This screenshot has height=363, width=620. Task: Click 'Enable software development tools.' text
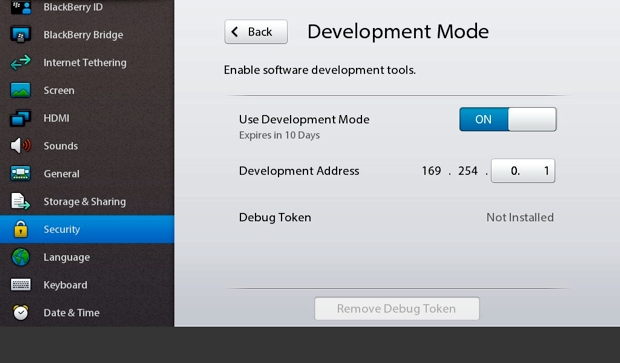click(319, 70)
